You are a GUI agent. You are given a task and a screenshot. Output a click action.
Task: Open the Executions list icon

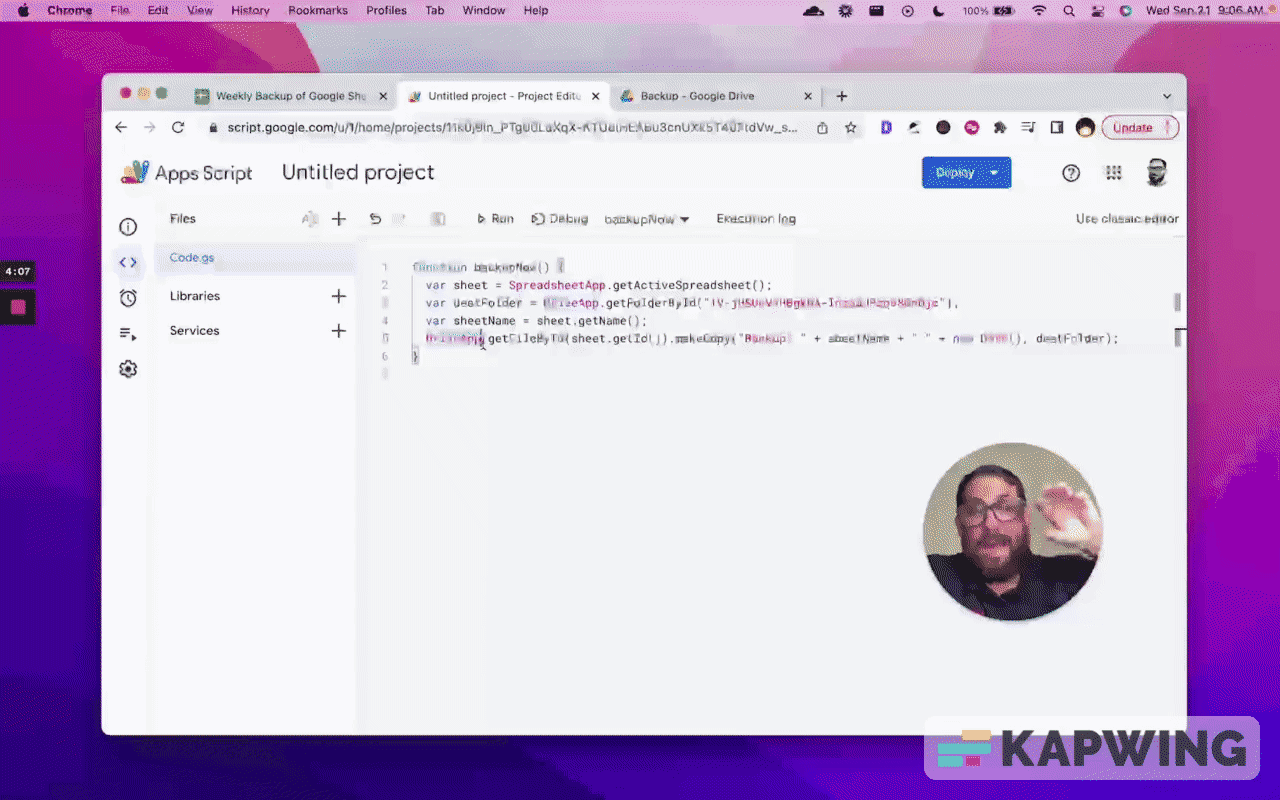click(x=128, y=334)
